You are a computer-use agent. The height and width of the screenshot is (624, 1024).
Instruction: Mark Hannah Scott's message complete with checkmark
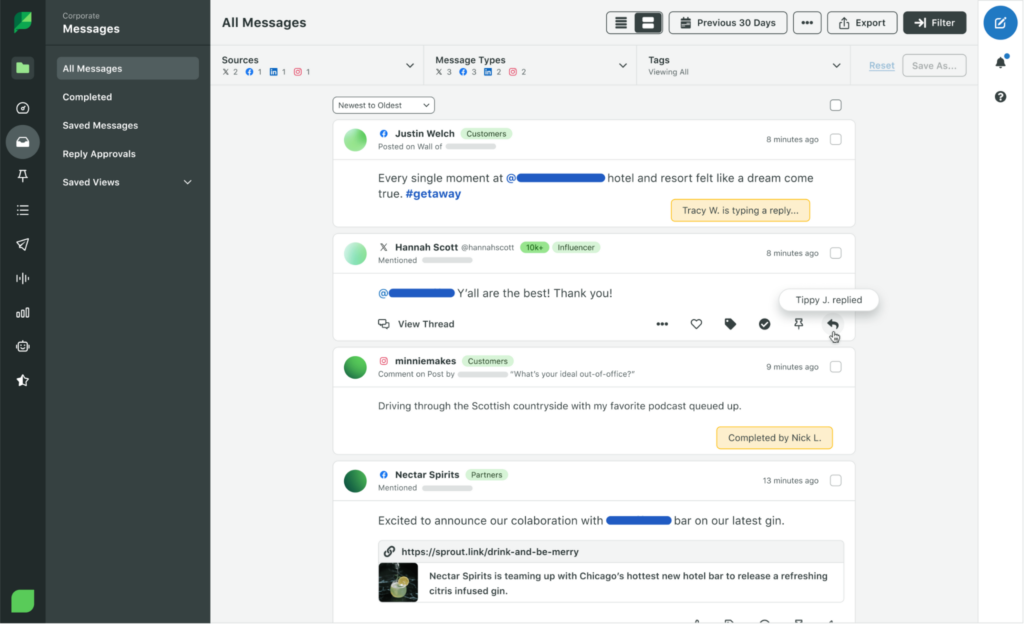(x=764, y=324)
